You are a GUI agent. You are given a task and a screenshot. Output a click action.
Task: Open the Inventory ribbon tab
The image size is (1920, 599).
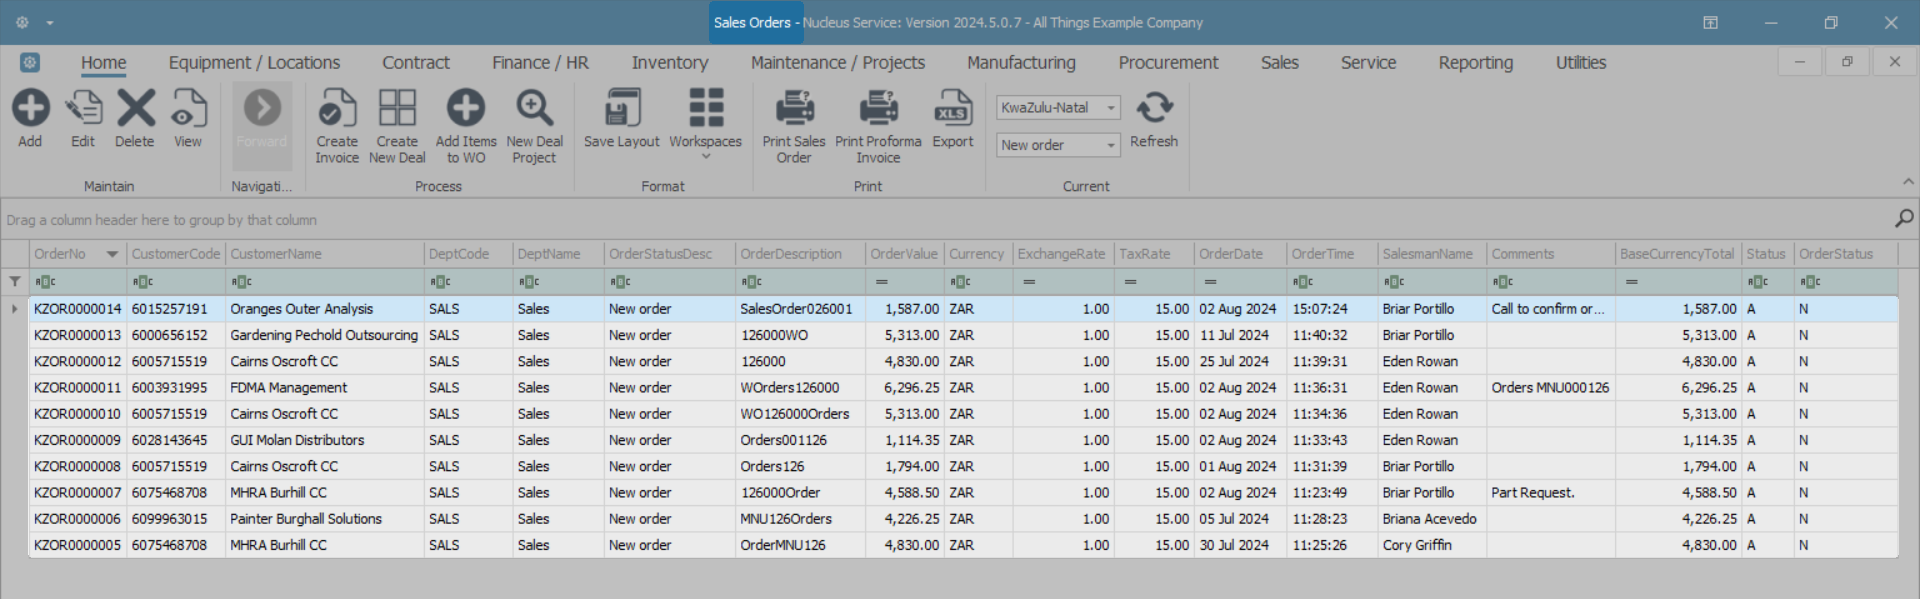point(669,63)
